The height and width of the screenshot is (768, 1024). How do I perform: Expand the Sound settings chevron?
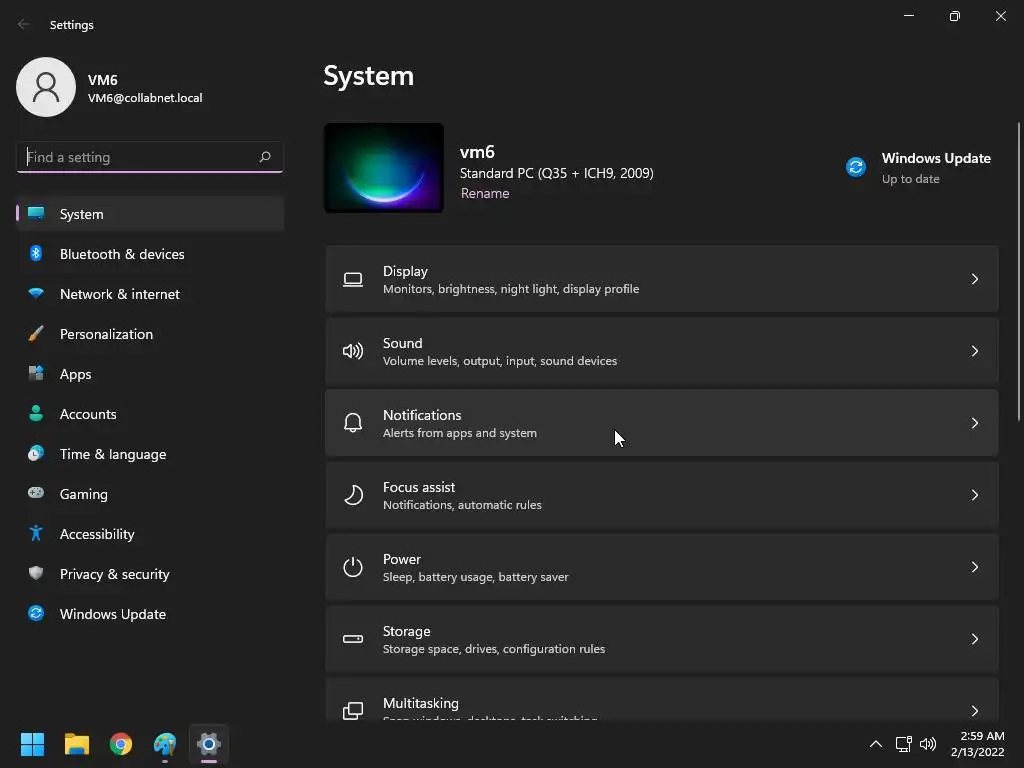coord(974,351)
